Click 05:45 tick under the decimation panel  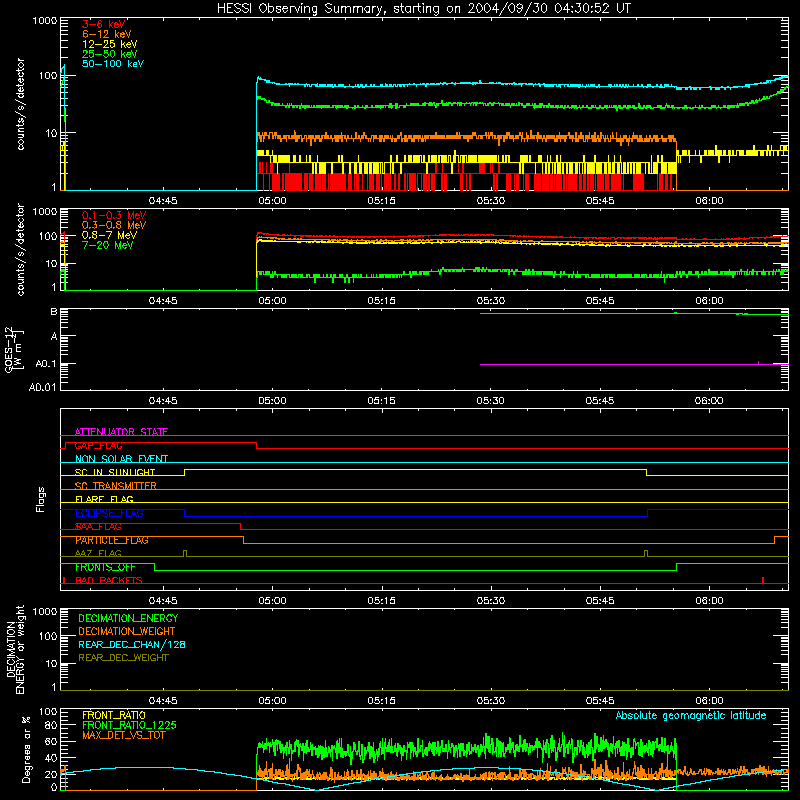pyautogui.click(x=600, y=701)
